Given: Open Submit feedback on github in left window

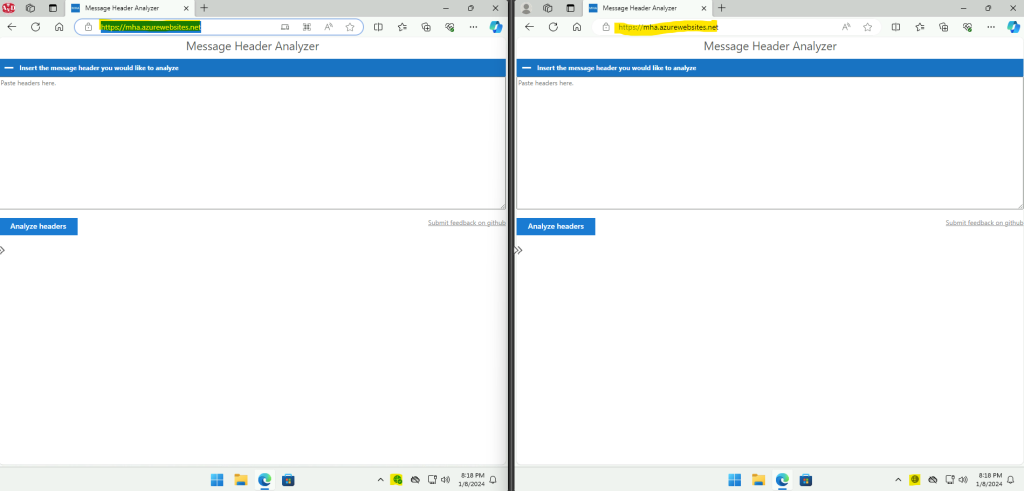Looking at the screenshot, I should tap(466, 223).
